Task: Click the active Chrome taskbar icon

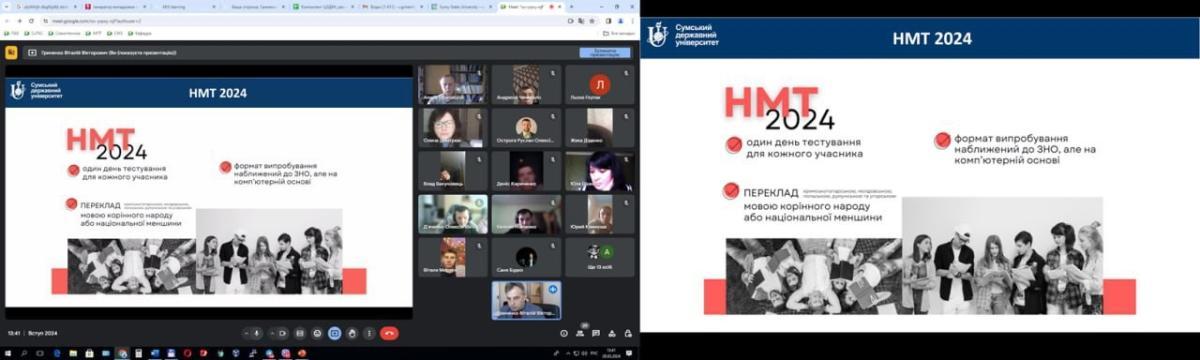Action: click(123, 352)
